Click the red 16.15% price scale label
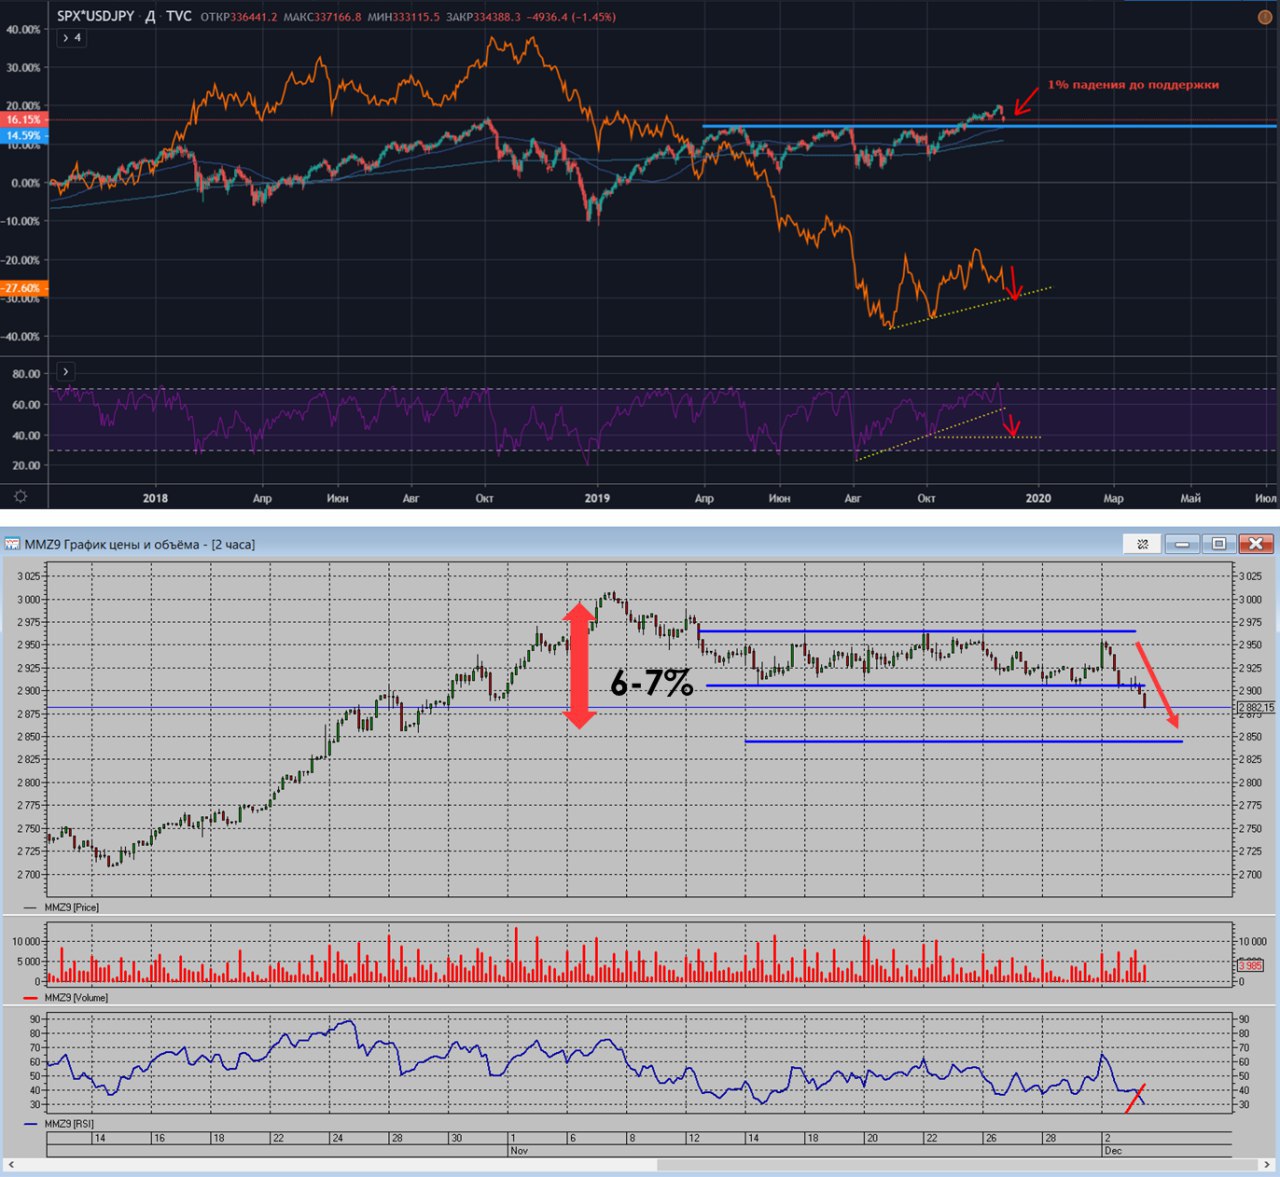This screenshot has height=1177, width=1280. click(x=23, y=119)
